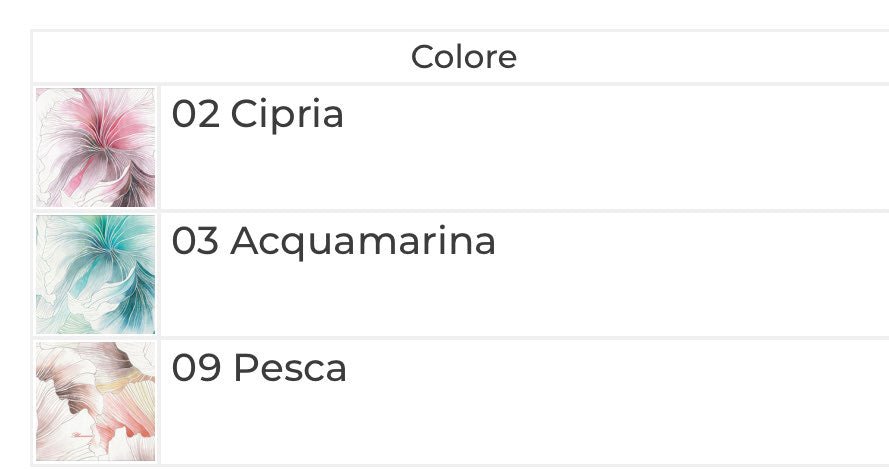The height and width of the screenshot is (470, 889).
Task: Click the small signature logo on Pesca swatch
Action: point(82,435)
